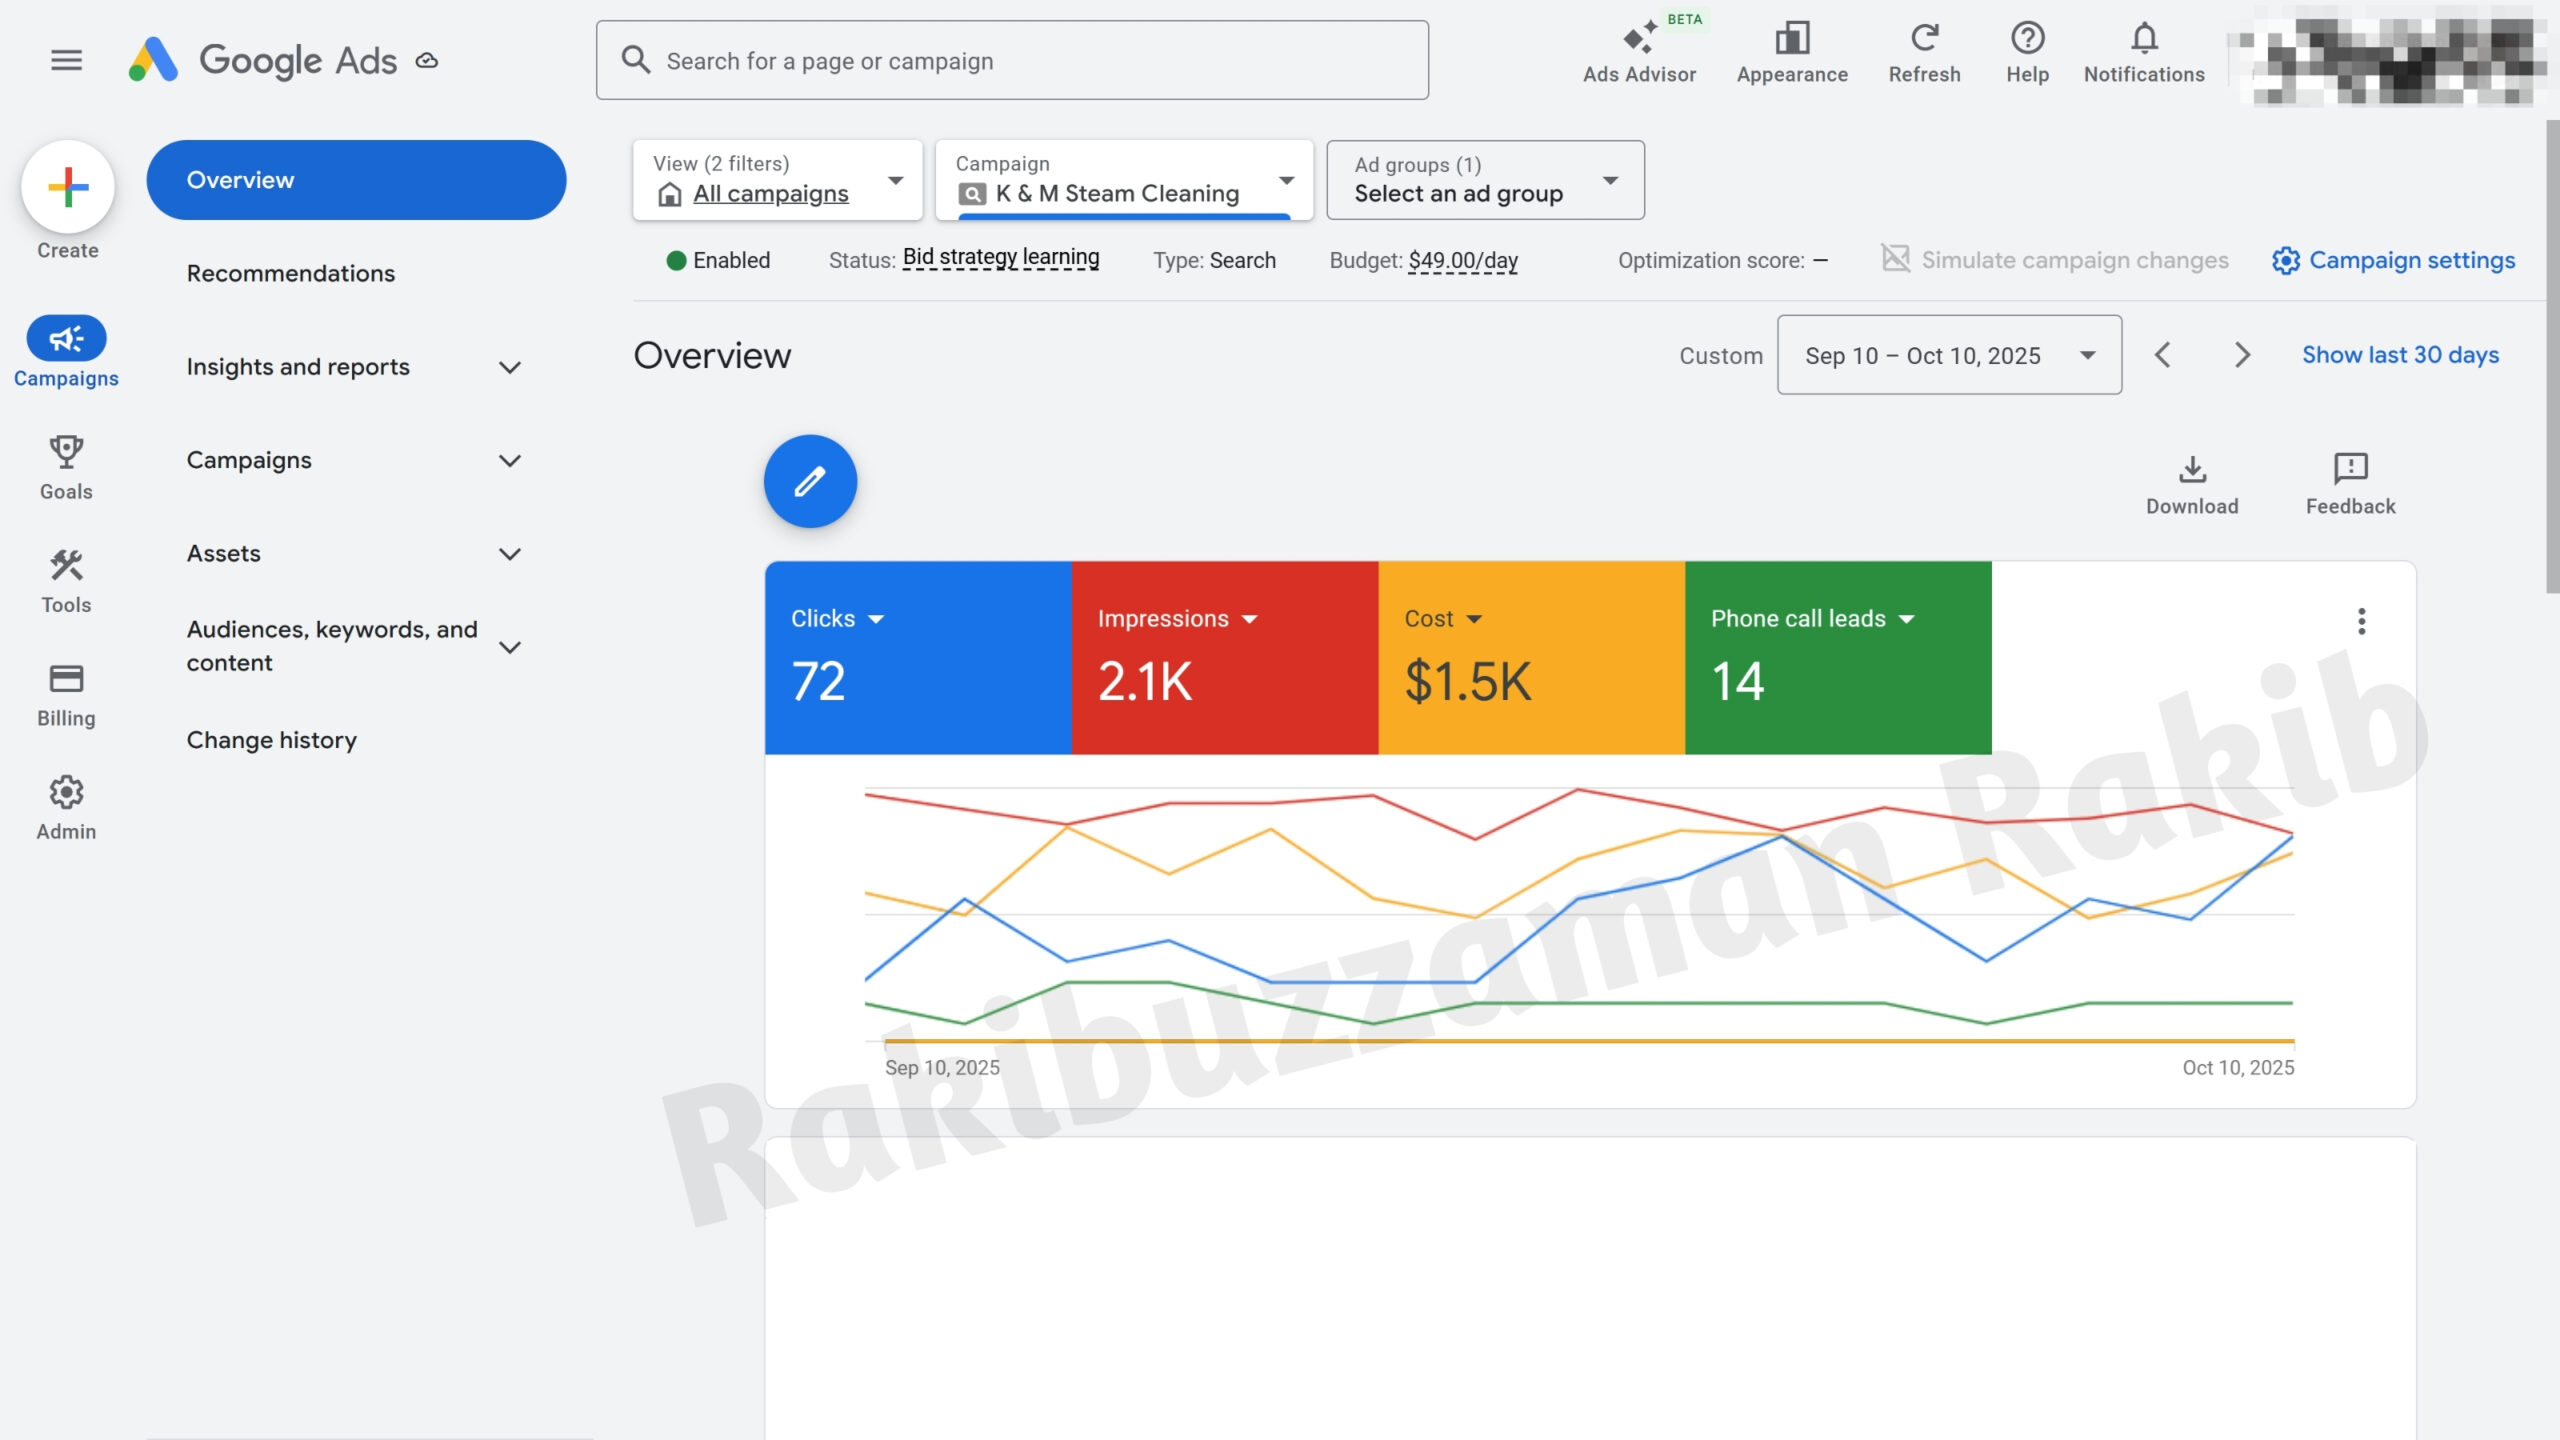The height and width of the screenshot is (1440, 2560).
Task: Open the date range picker
Action: click(1948, 355)
